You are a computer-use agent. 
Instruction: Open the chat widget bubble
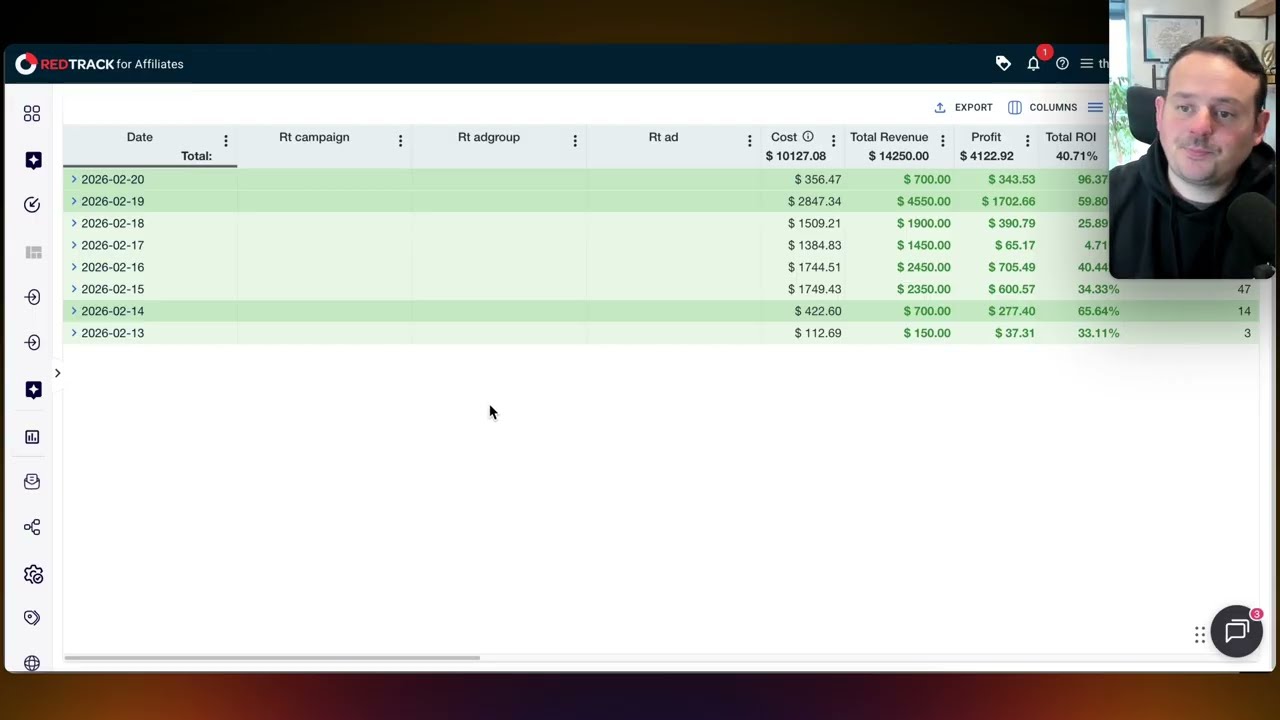(x=1237, y=631)
